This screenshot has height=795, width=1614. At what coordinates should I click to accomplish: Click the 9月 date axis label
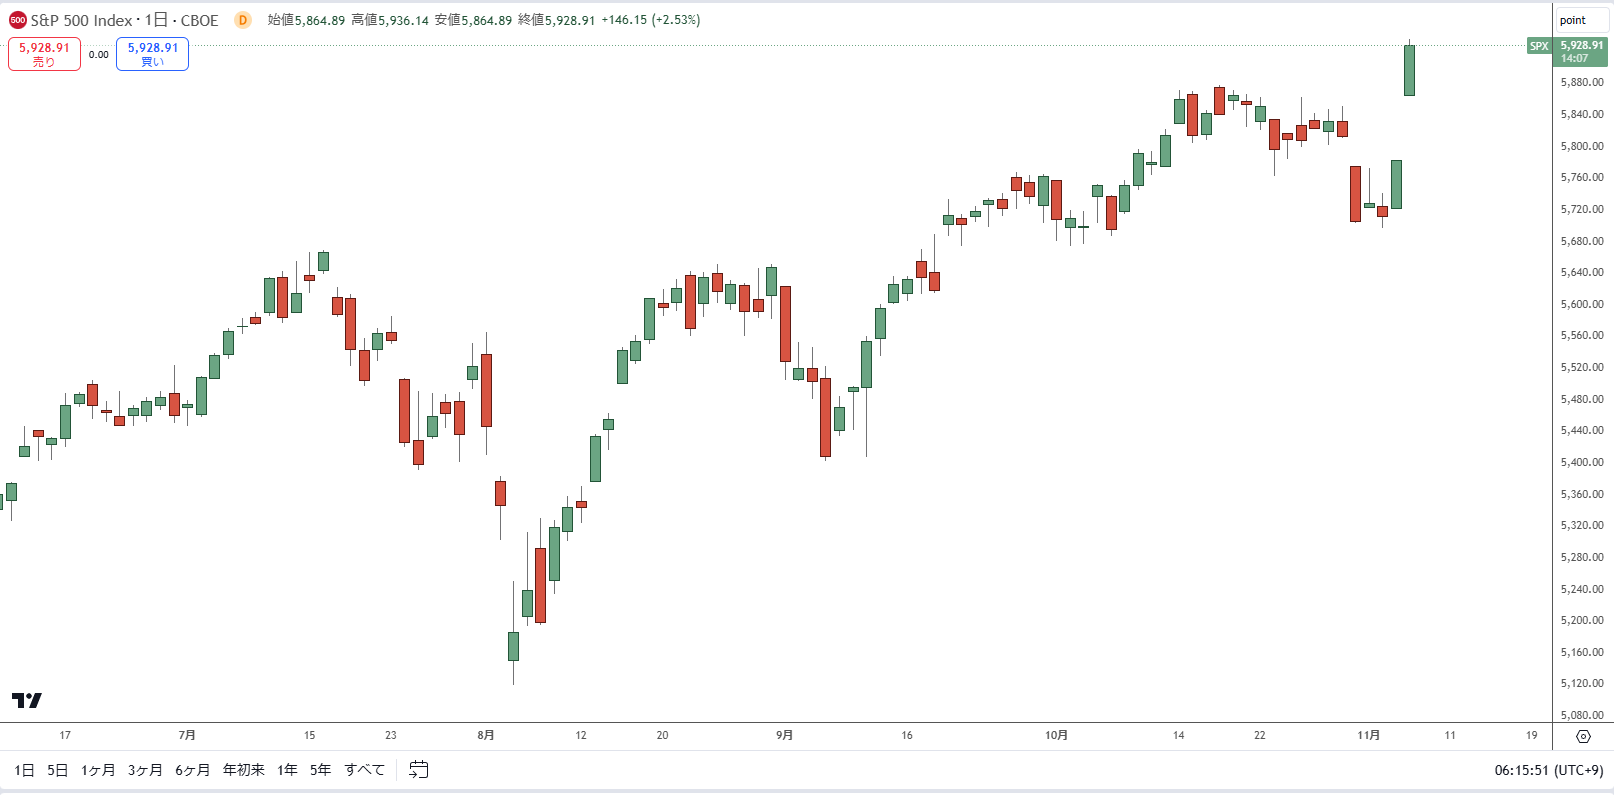click(x=785, y=735)
